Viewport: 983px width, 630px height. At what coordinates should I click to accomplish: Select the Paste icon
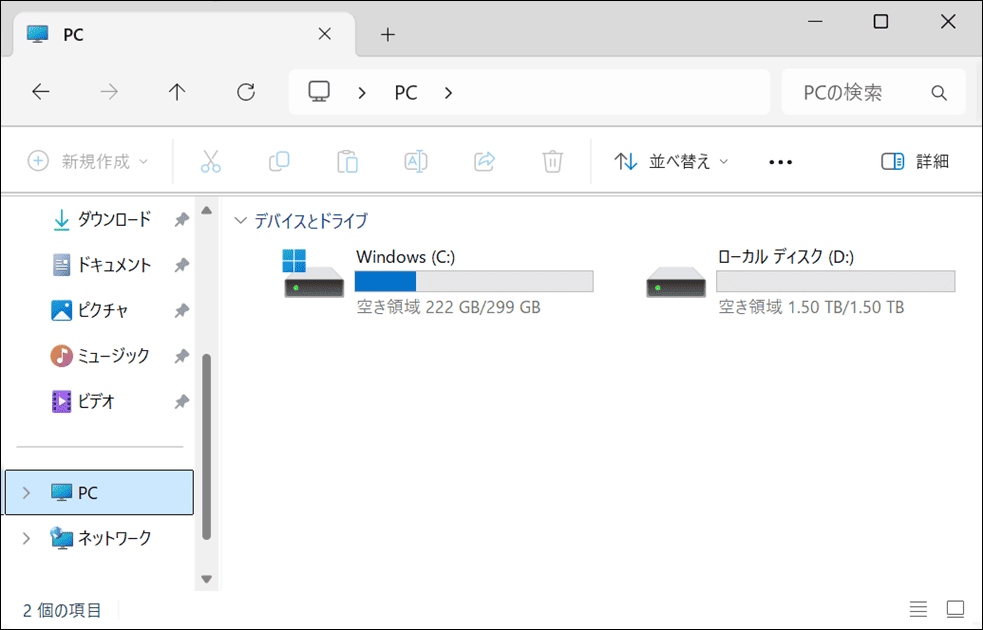(347, 161)
